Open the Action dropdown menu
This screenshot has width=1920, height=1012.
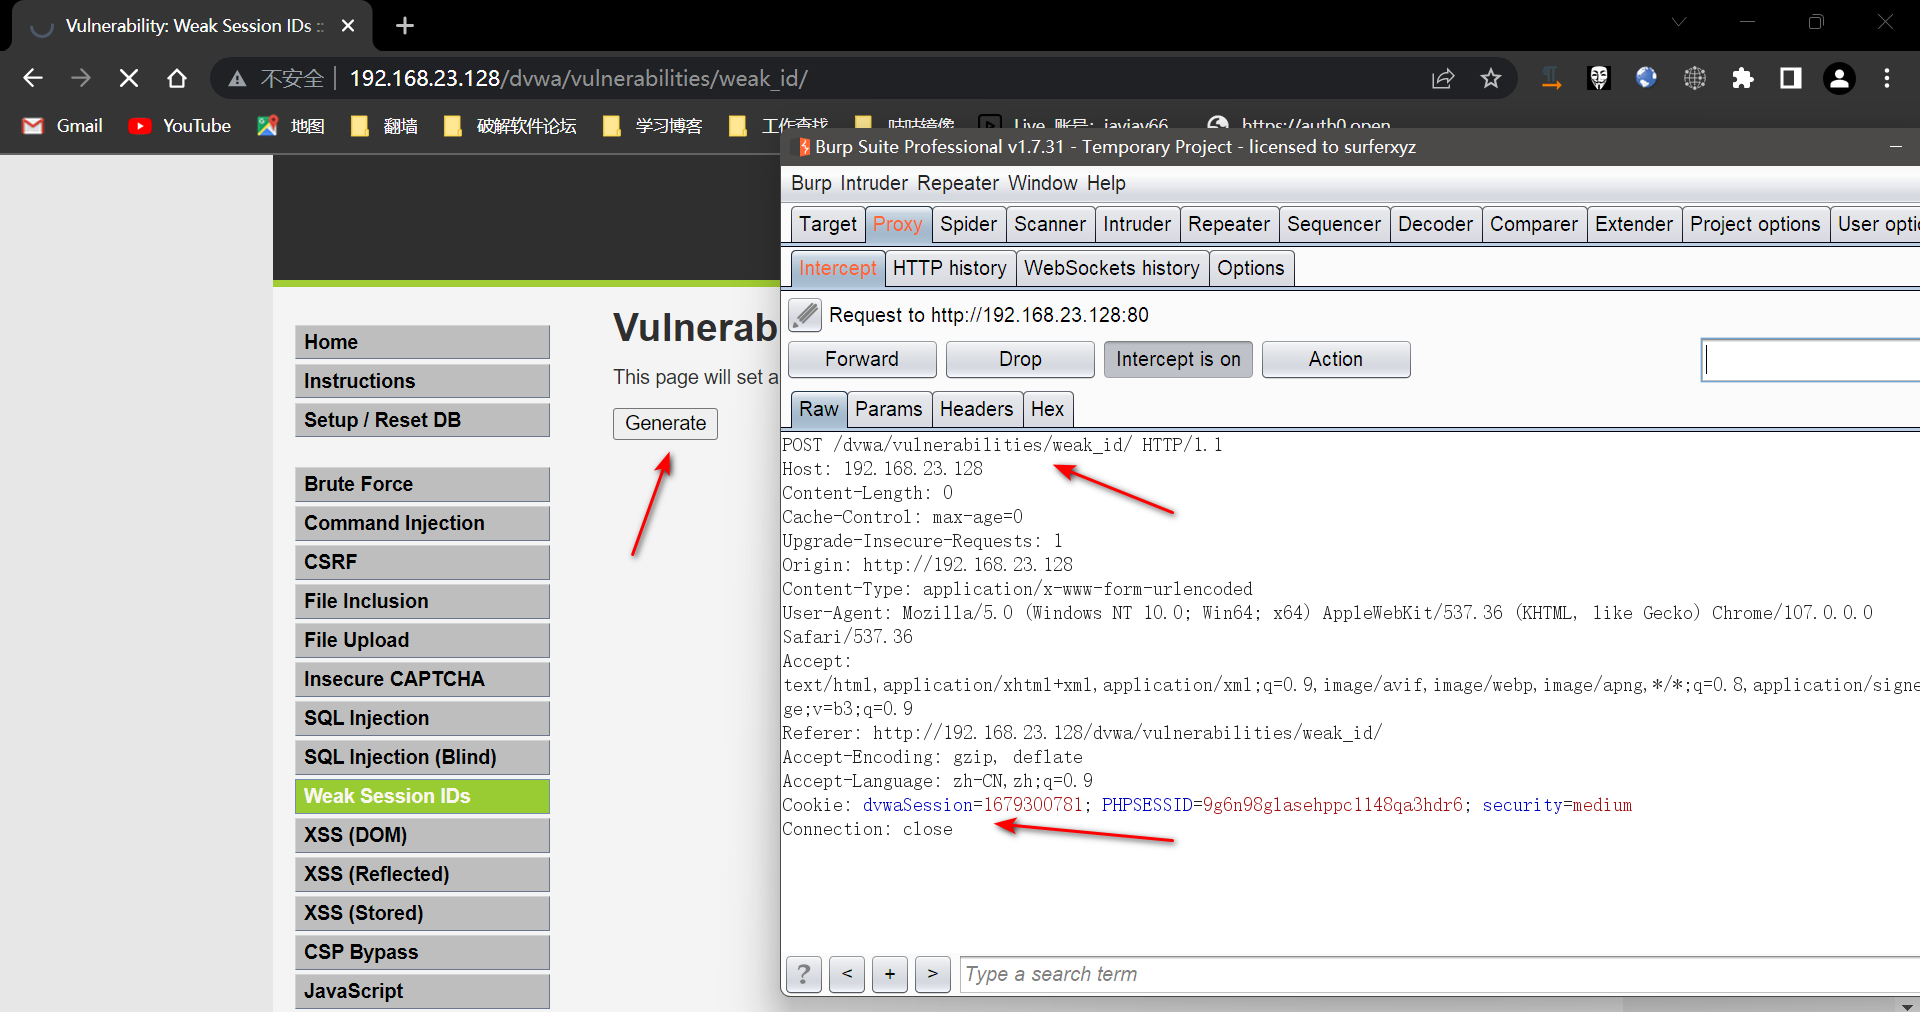pos(1335,359)
